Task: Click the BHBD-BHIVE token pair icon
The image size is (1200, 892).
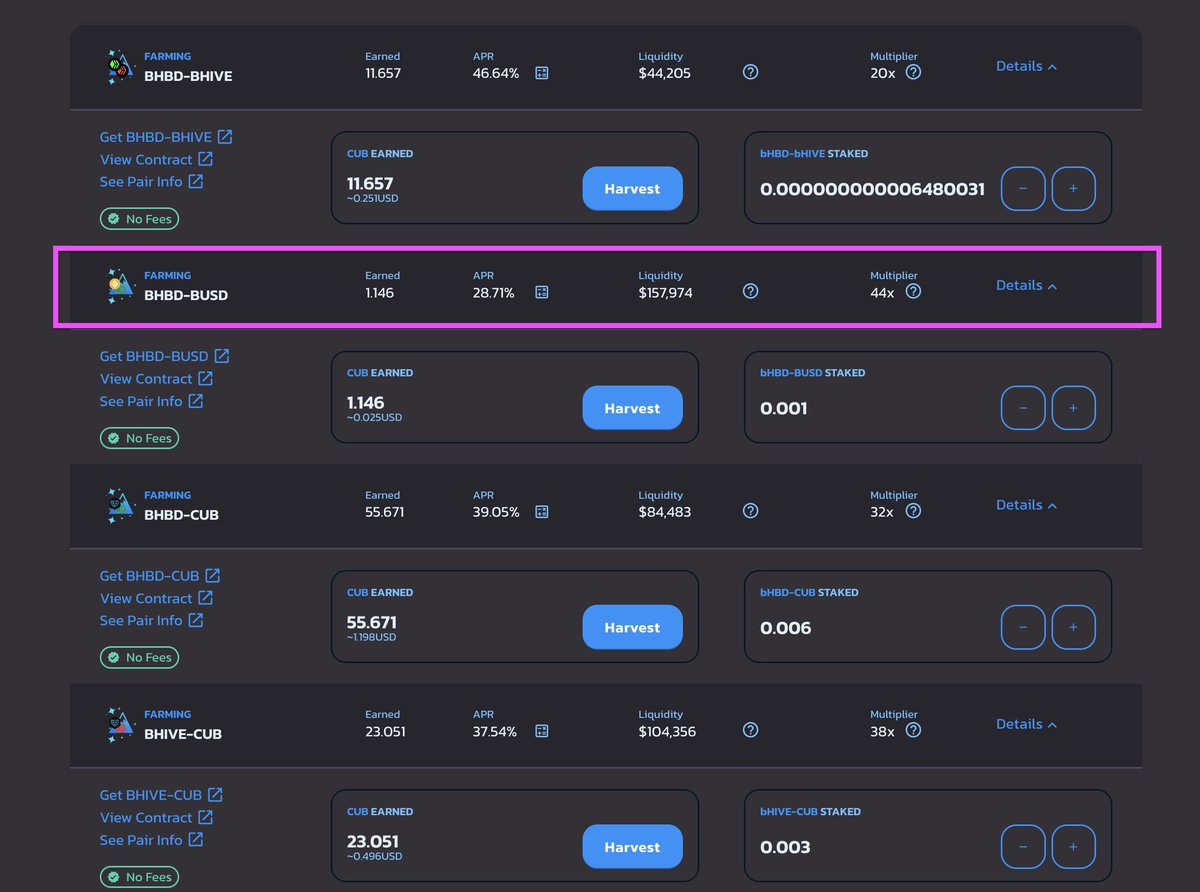Action: [x=119, y=67]
